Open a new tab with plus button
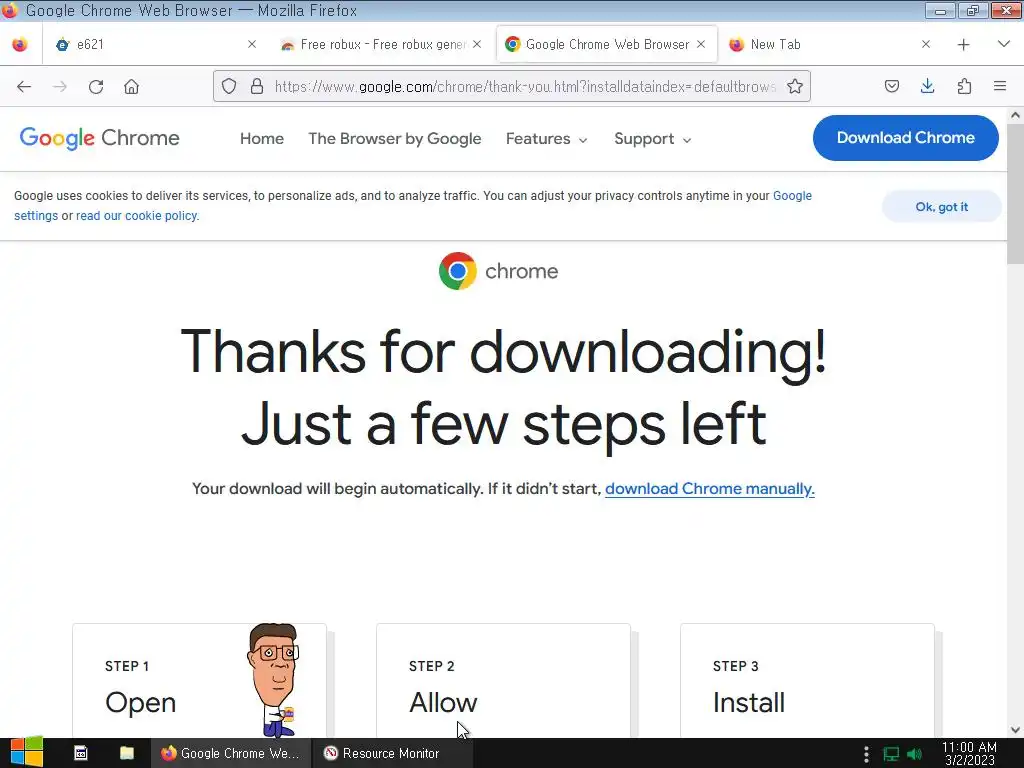 point(963,44)
